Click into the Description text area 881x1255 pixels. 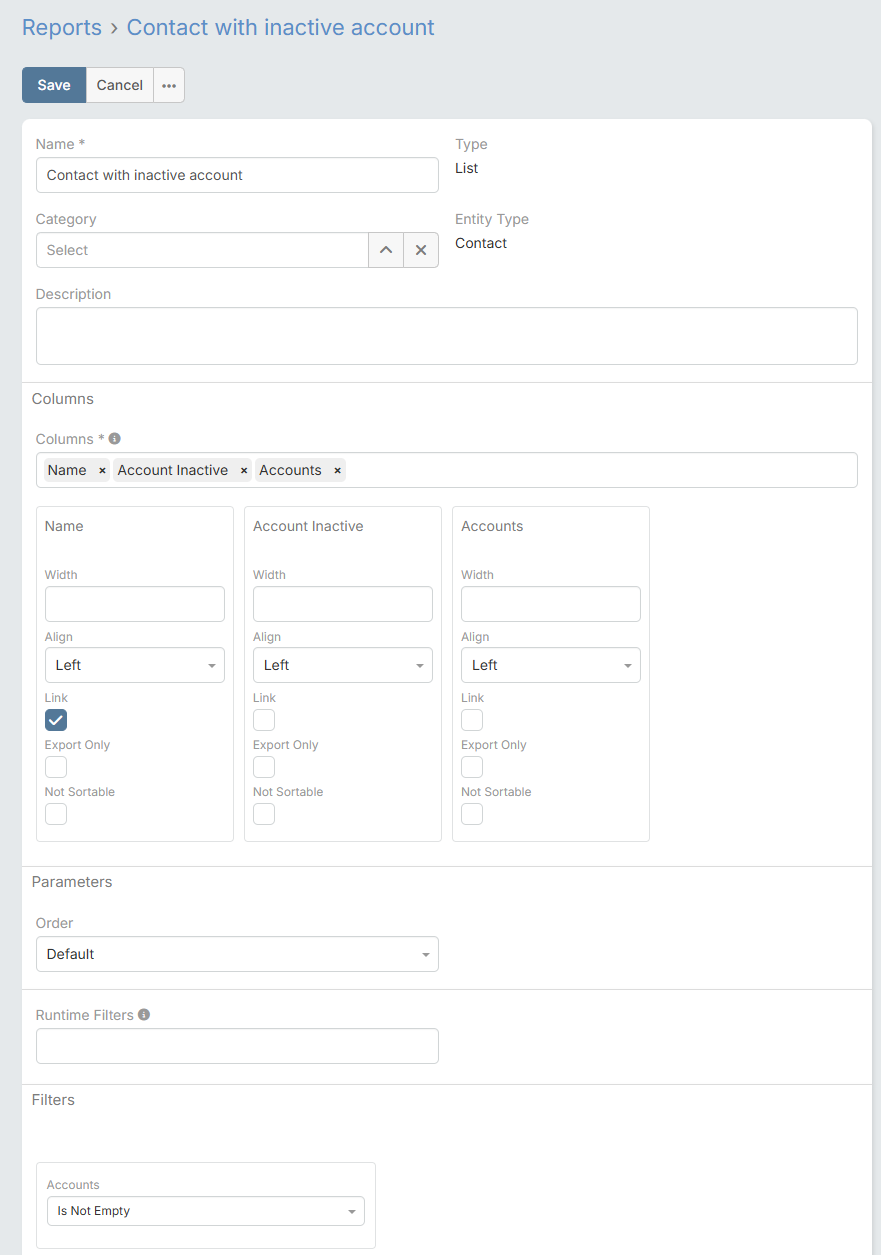click(x=446, y=336)
